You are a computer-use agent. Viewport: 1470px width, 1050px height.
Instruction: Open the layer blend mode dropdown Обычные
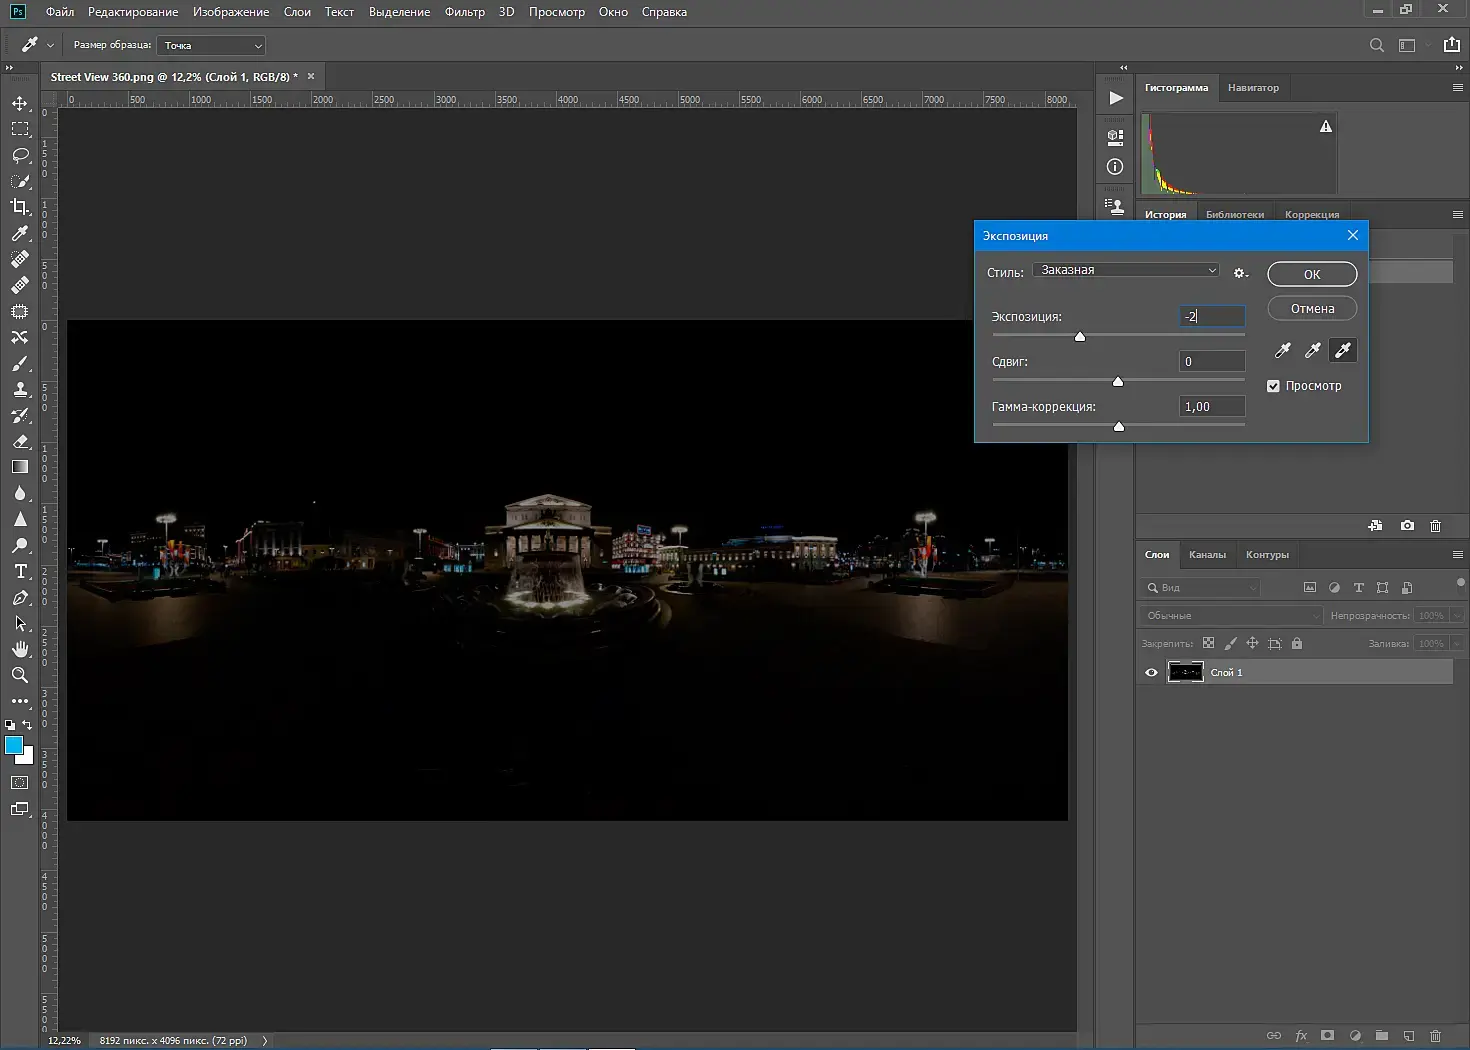pyautogui.click(x=1231, y=616)
